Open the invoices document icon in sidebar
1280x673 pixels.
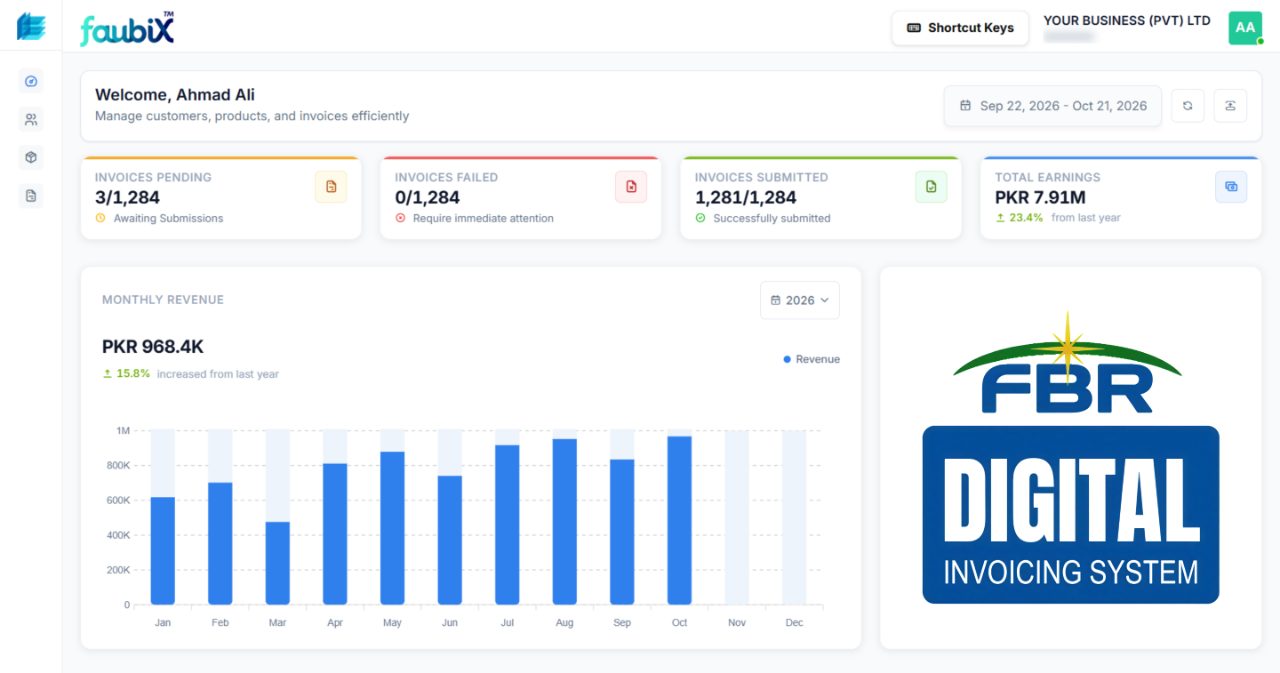31,196
